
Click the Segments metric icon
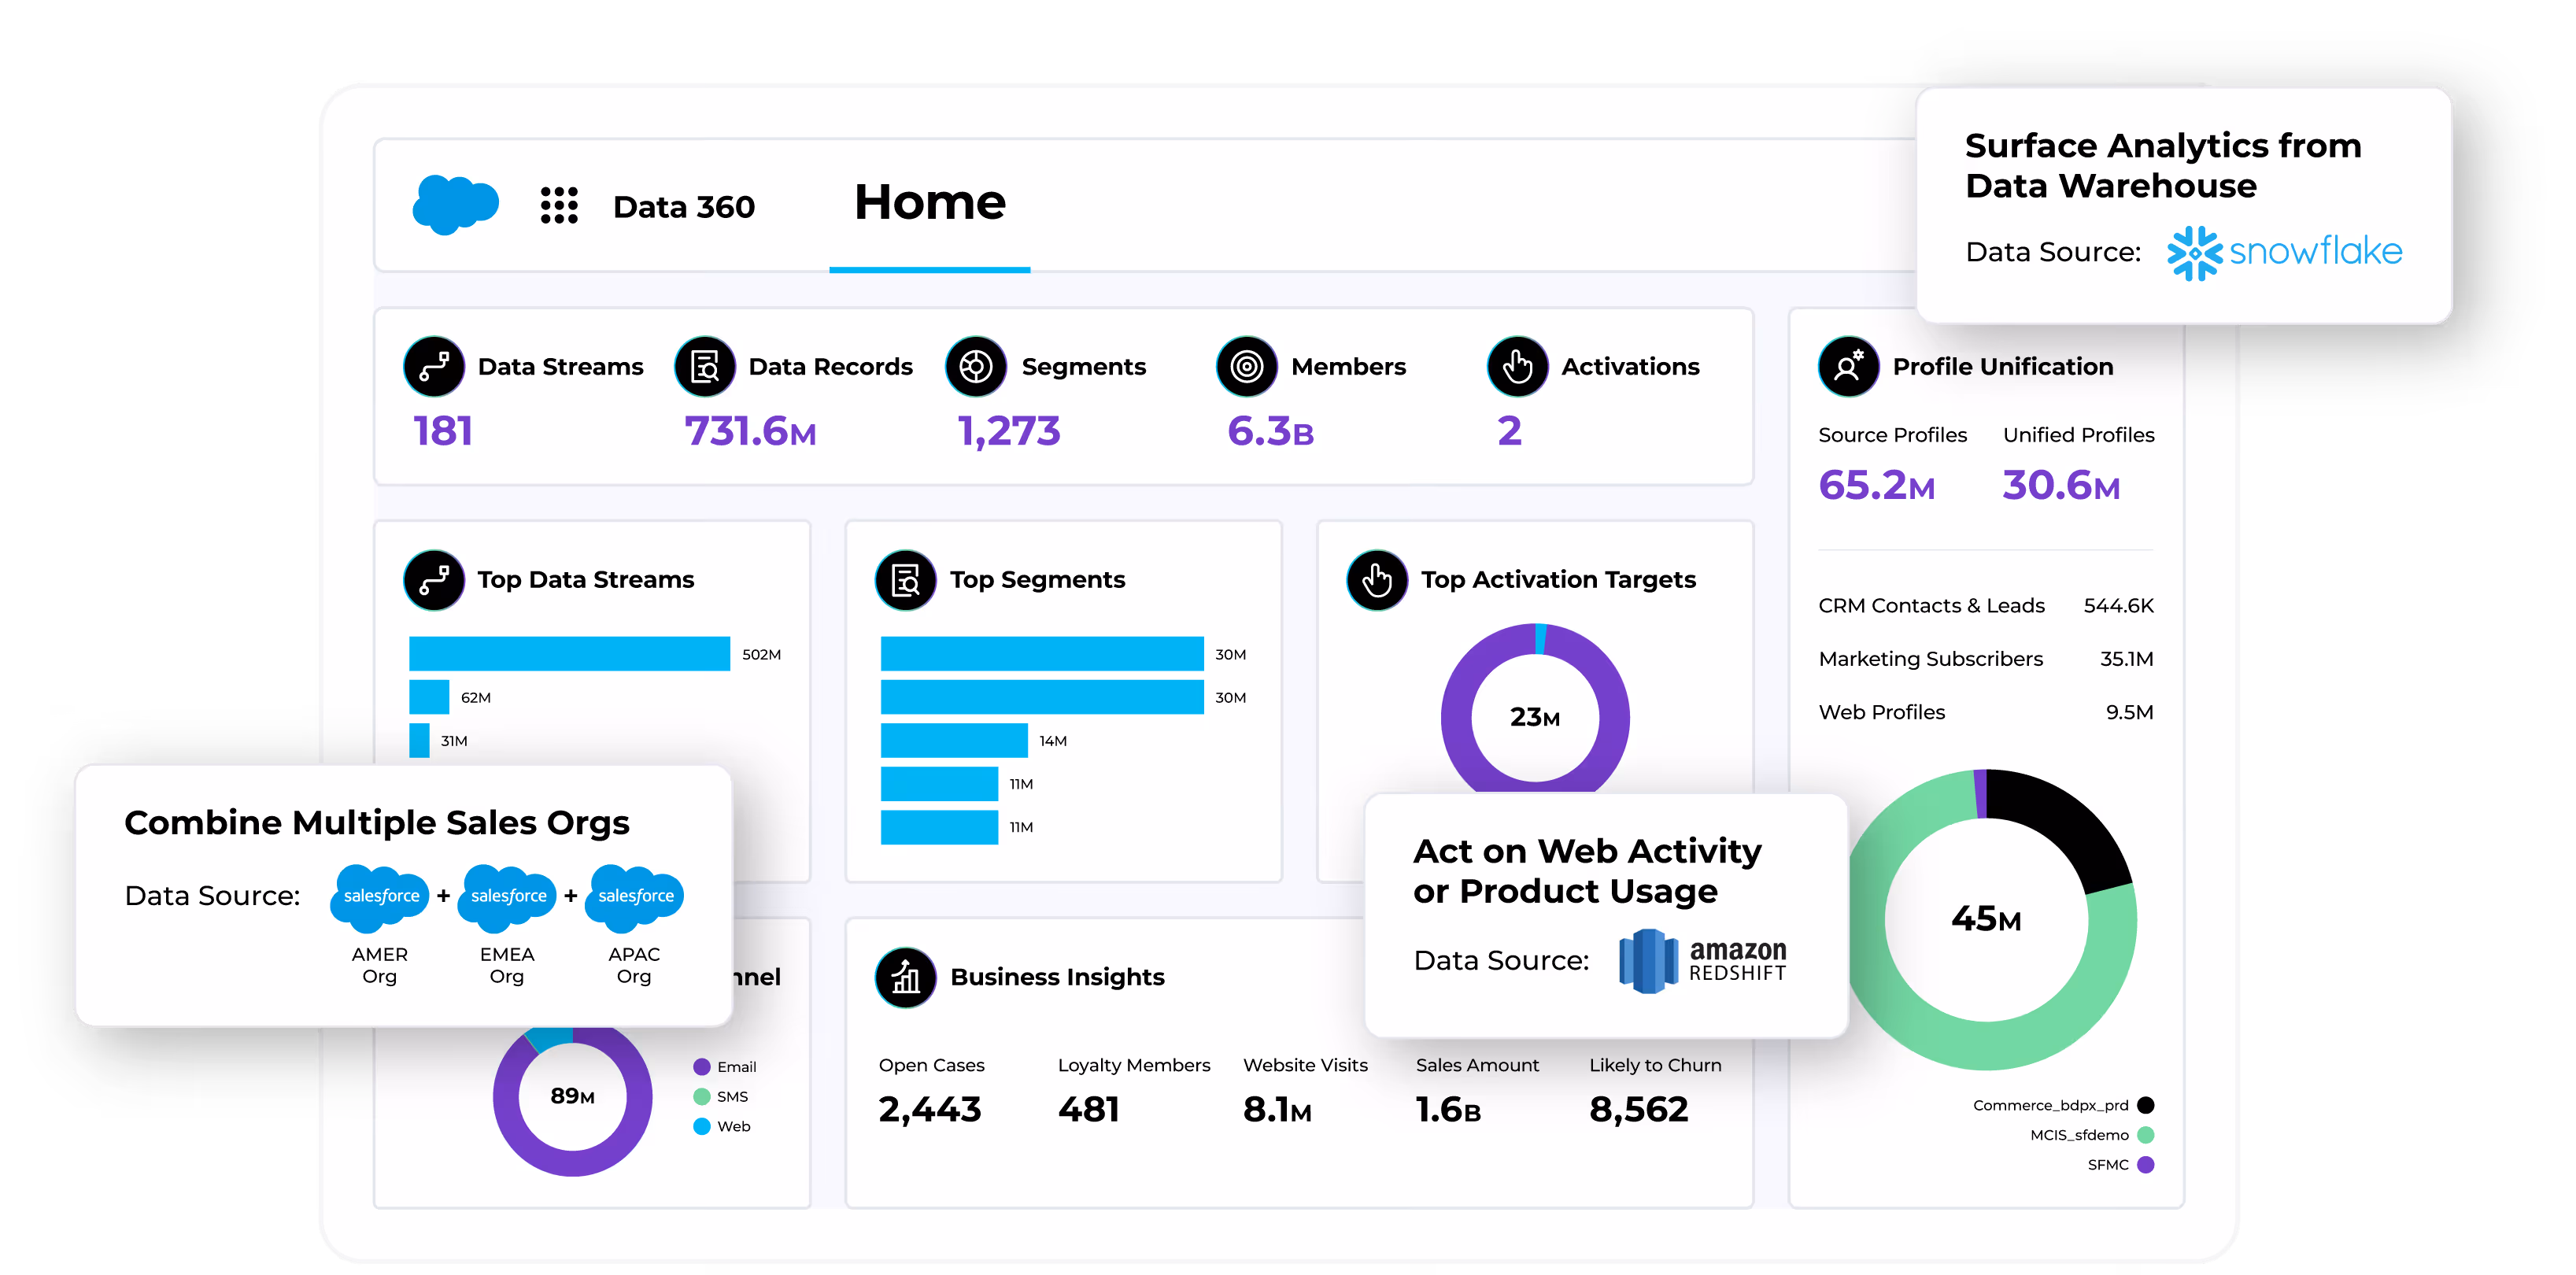(x=976, y=367)
